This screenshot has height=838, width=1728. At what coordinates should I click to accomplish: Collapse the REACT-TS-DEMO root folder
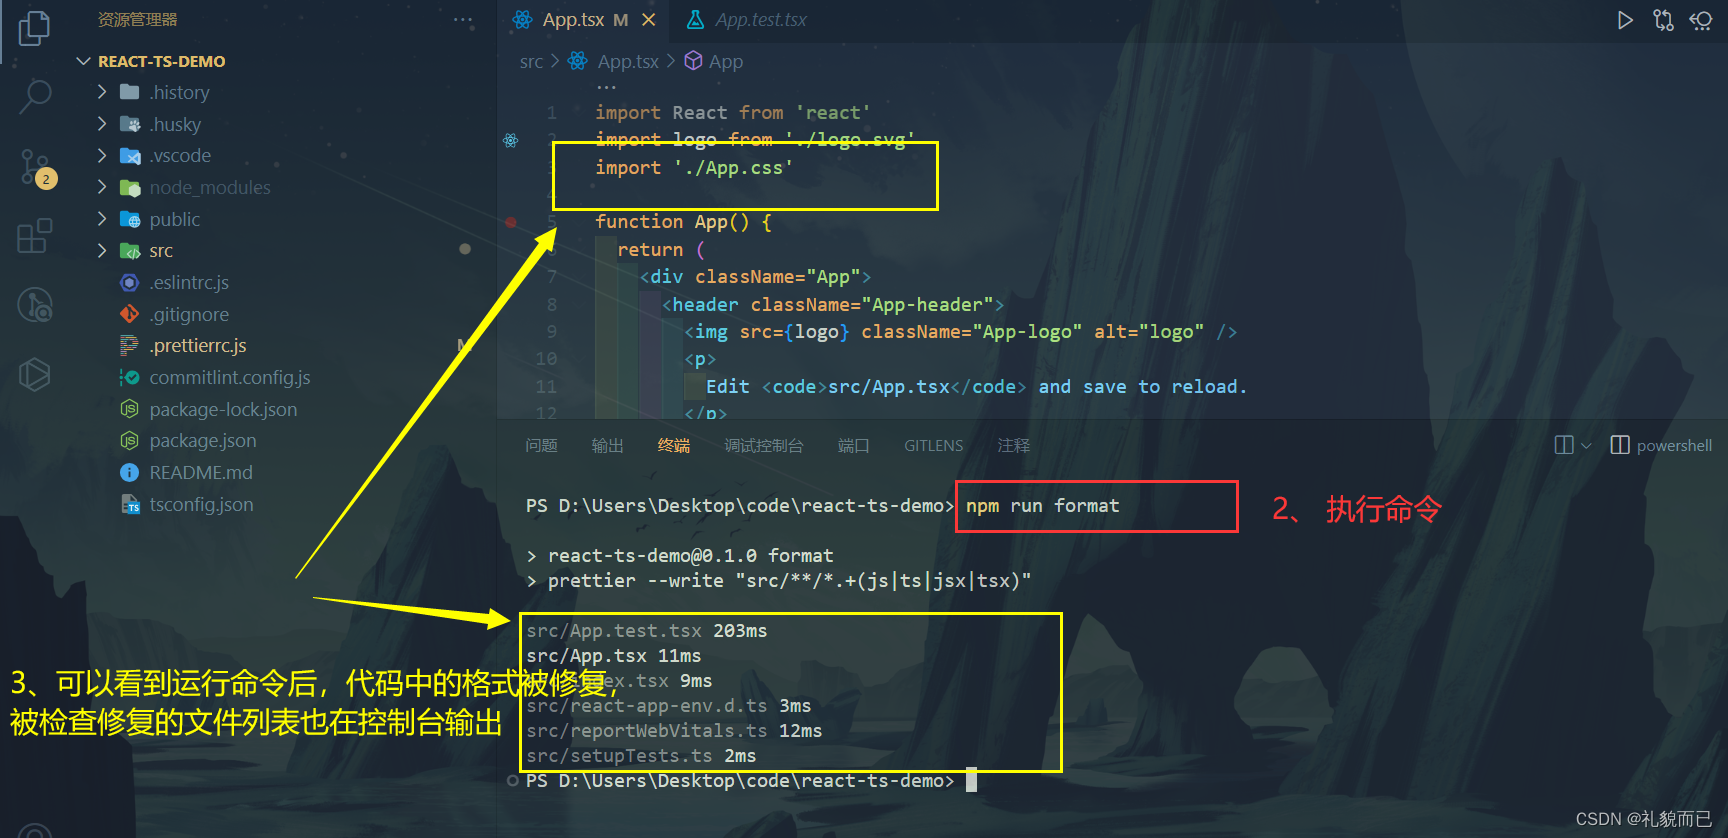[x=83, y=61]
